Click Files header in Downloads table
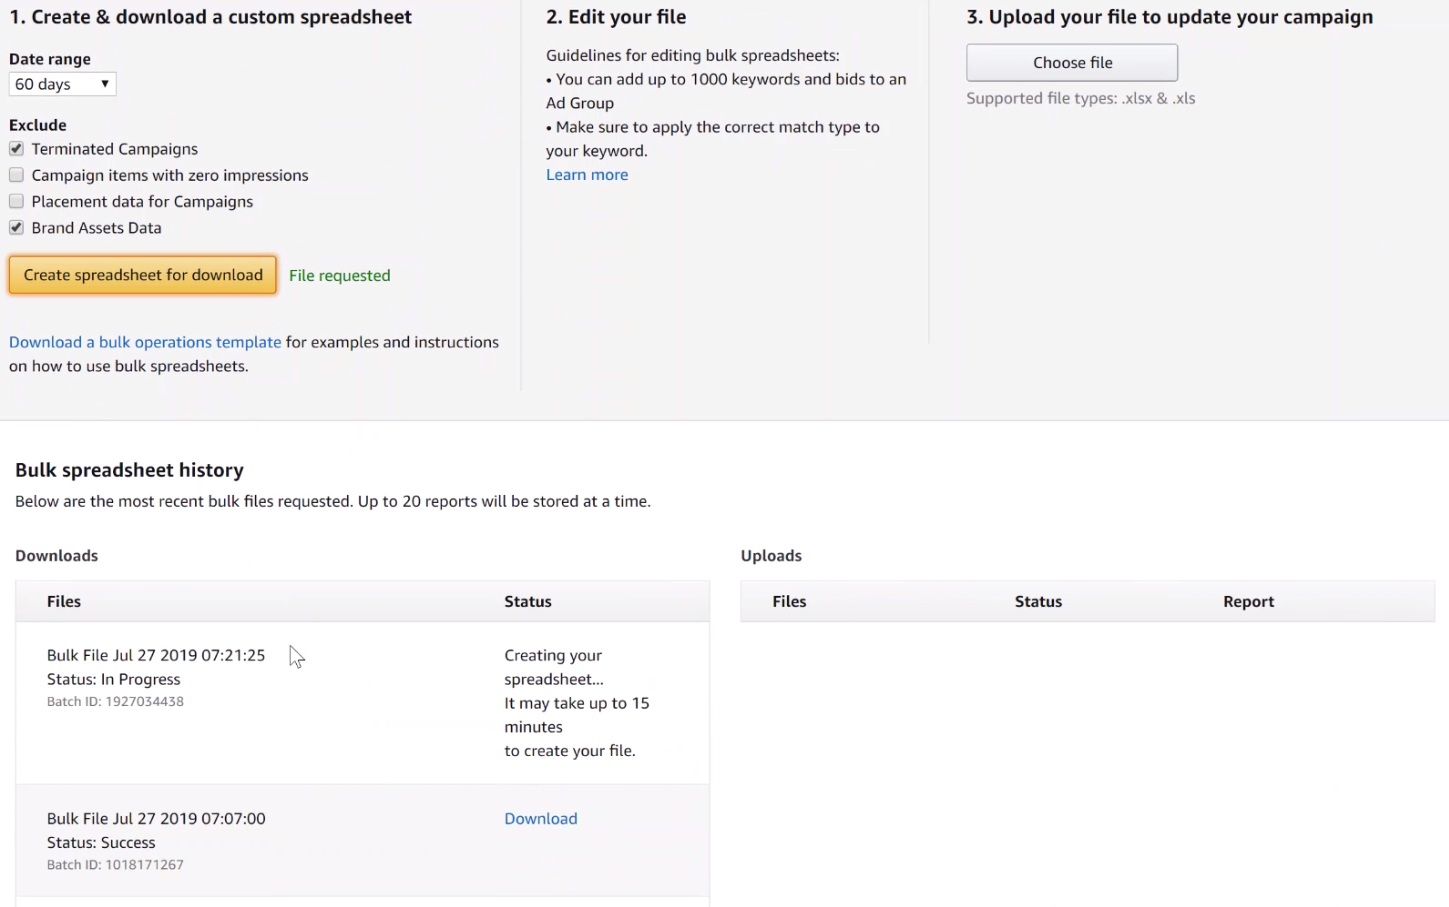Viewport: 1449px width, 907px height. click(64, 602)
